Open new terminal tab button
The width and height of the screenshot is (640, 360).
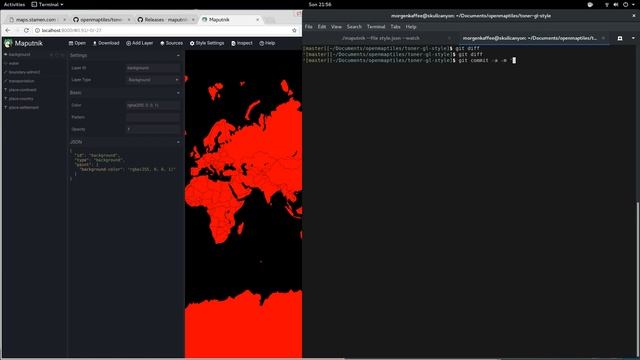(x=620, y=38)
